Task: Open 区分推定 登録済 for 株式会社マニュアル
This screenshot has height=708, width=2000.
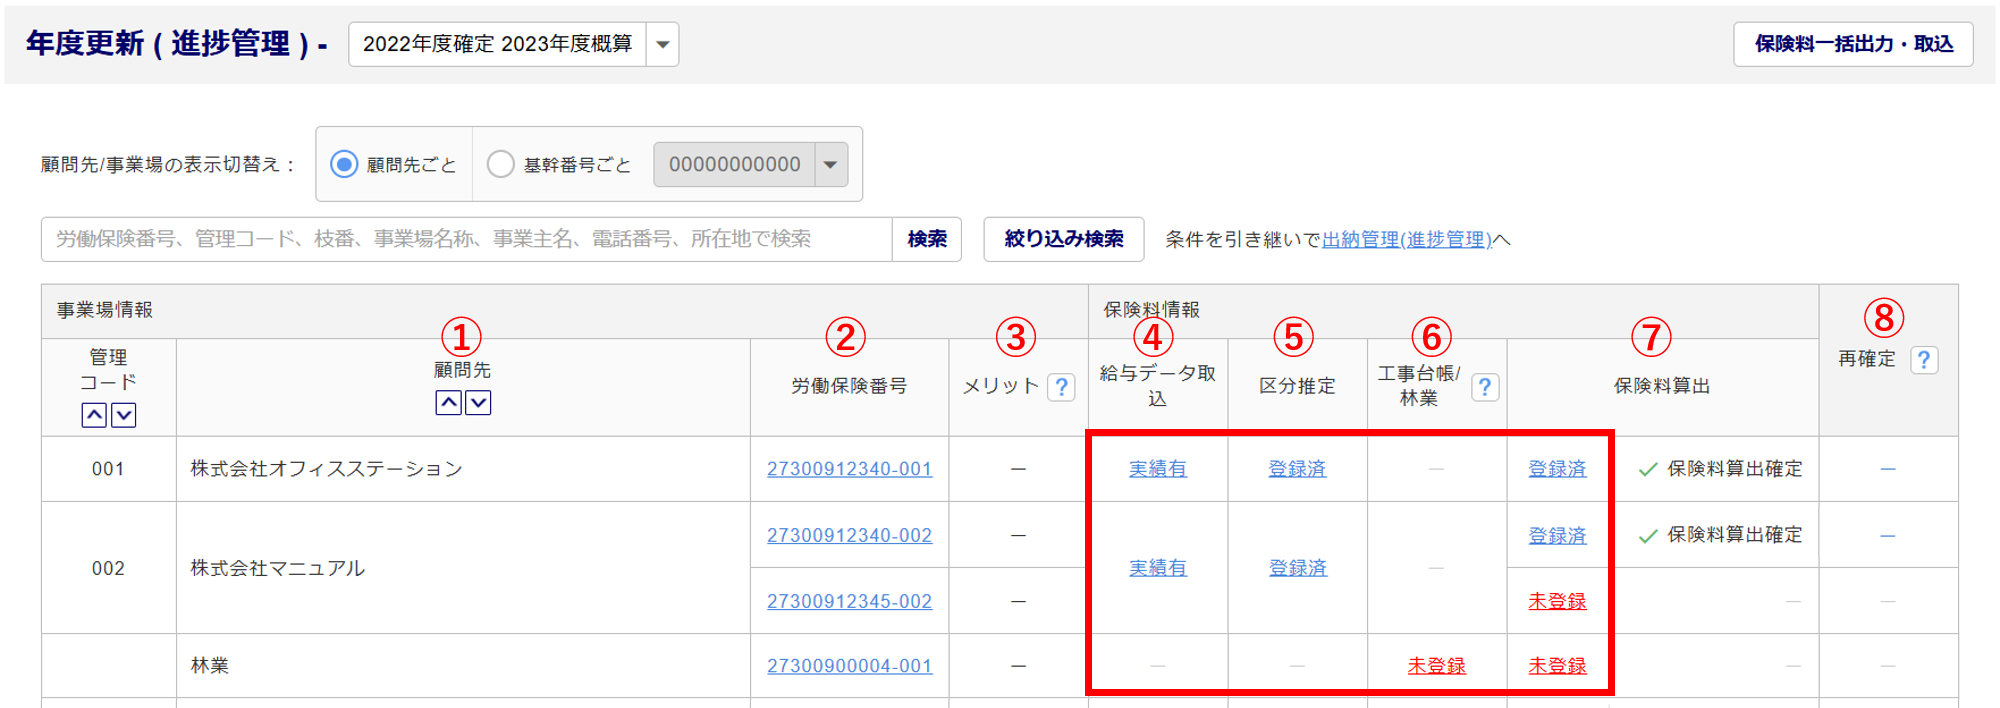Action: (1297, 568)
